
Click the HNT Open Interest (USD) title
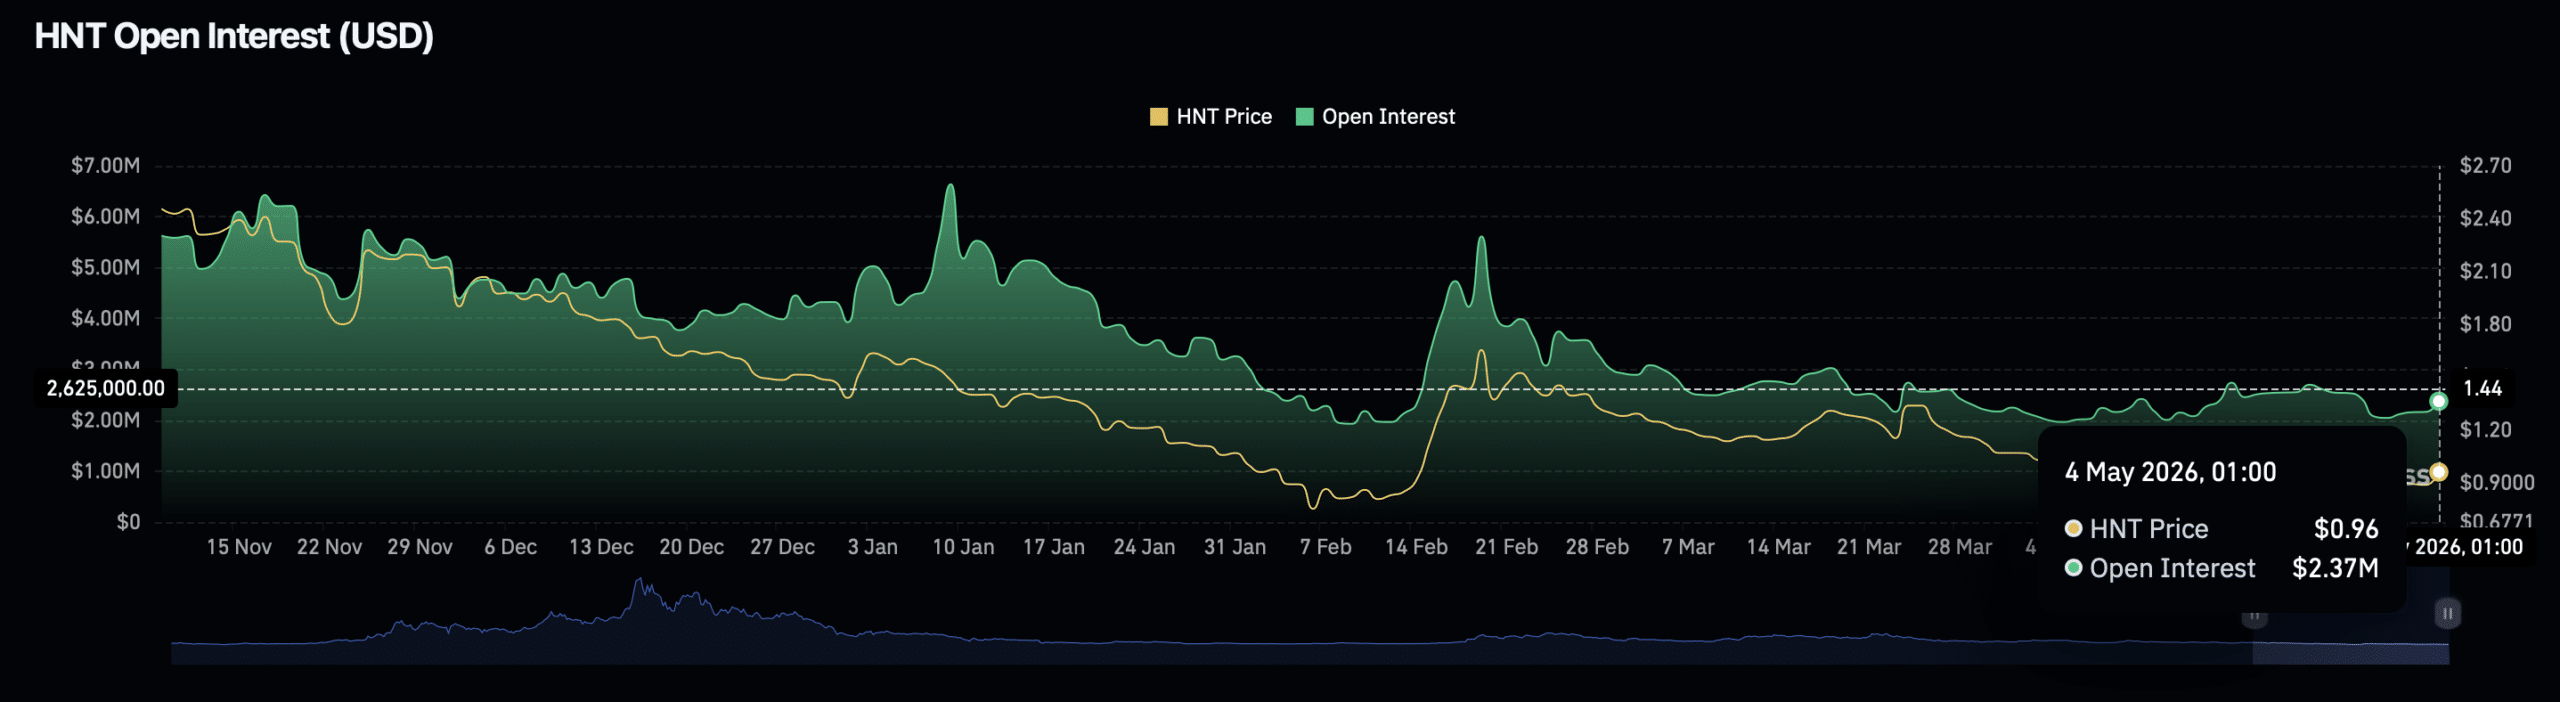coord(234,37)
